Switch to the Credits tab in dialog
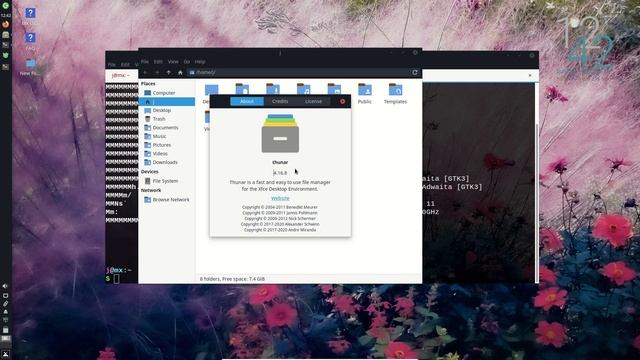Image resolution: width=640 pixels, height=360 pixels. 280,101
